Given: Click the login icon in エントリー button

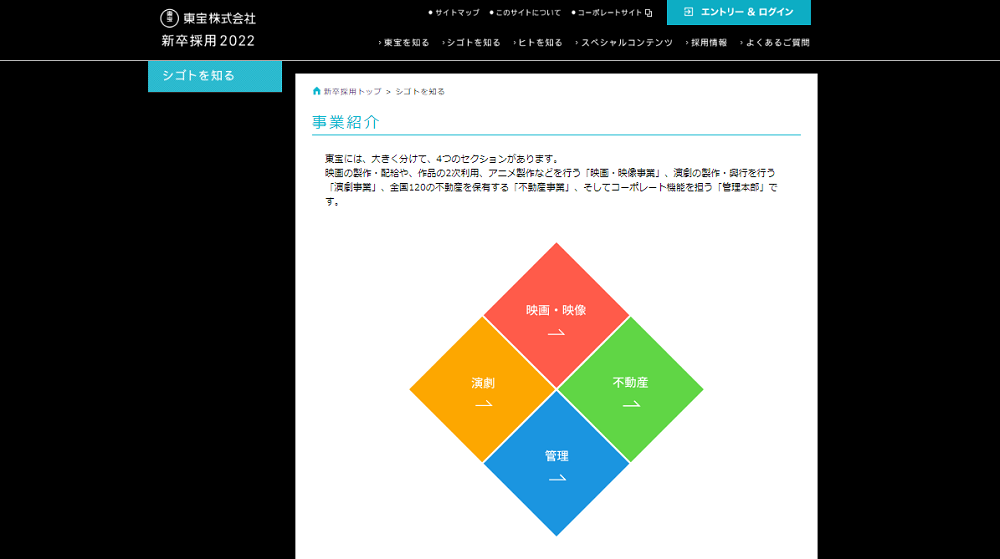Looking at the screenshot, I should (688, 12).
